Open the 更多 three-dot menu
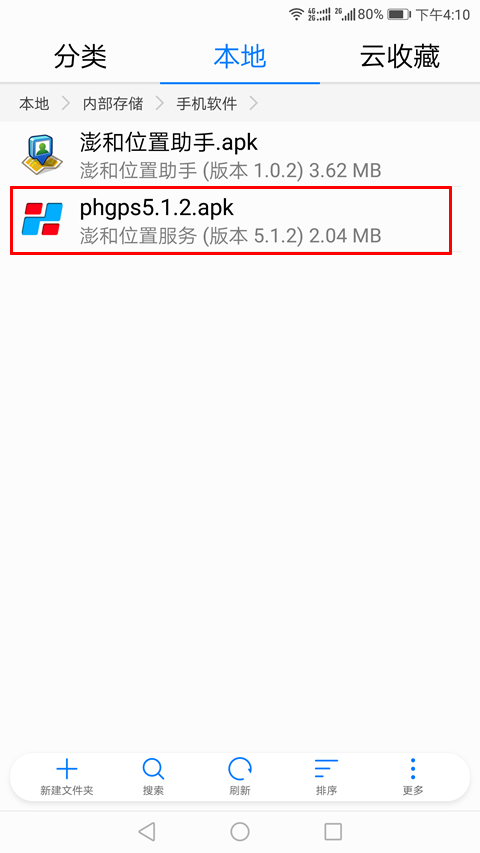This screenshot has height=853, width=480. coord(413,769)
